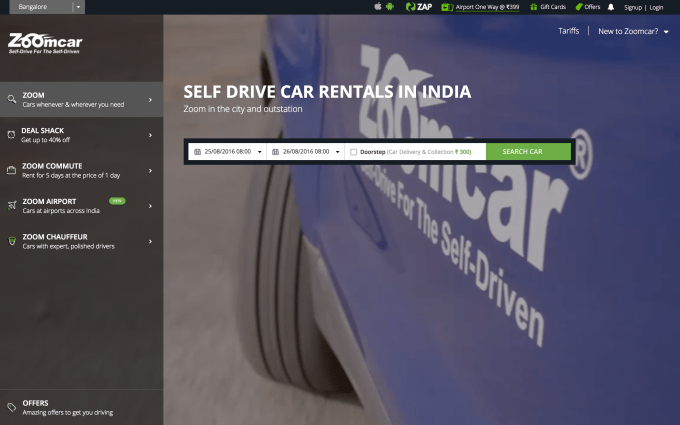Select the ZOOM sidebar menu title
The image size is (680, 425).
click(33, 95)
